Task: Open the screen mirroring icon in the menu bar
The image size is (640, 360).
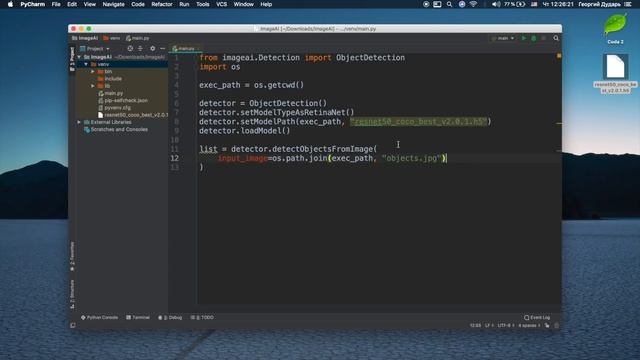Action: [437, 4]
